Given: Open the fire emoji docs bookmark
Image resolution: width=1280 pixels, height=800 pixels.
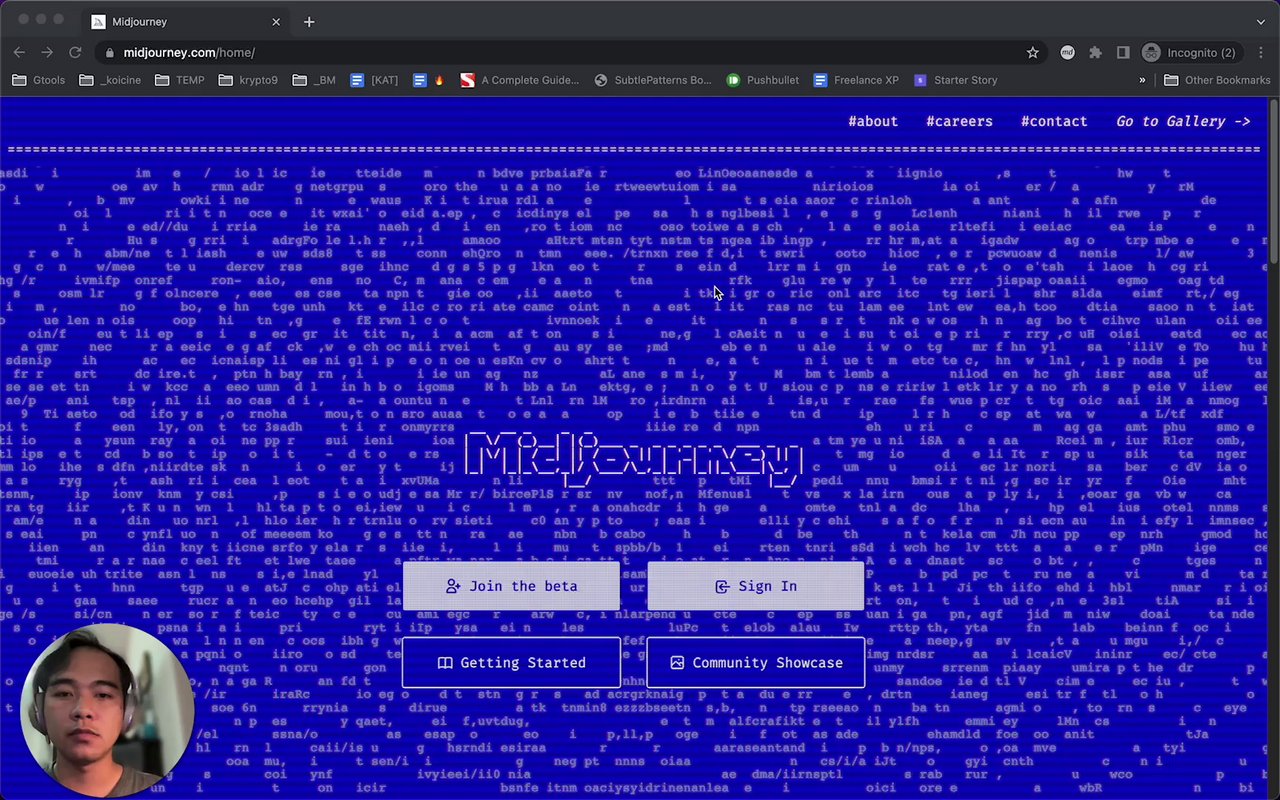Looking at the screenshot, I should point(429,80).
